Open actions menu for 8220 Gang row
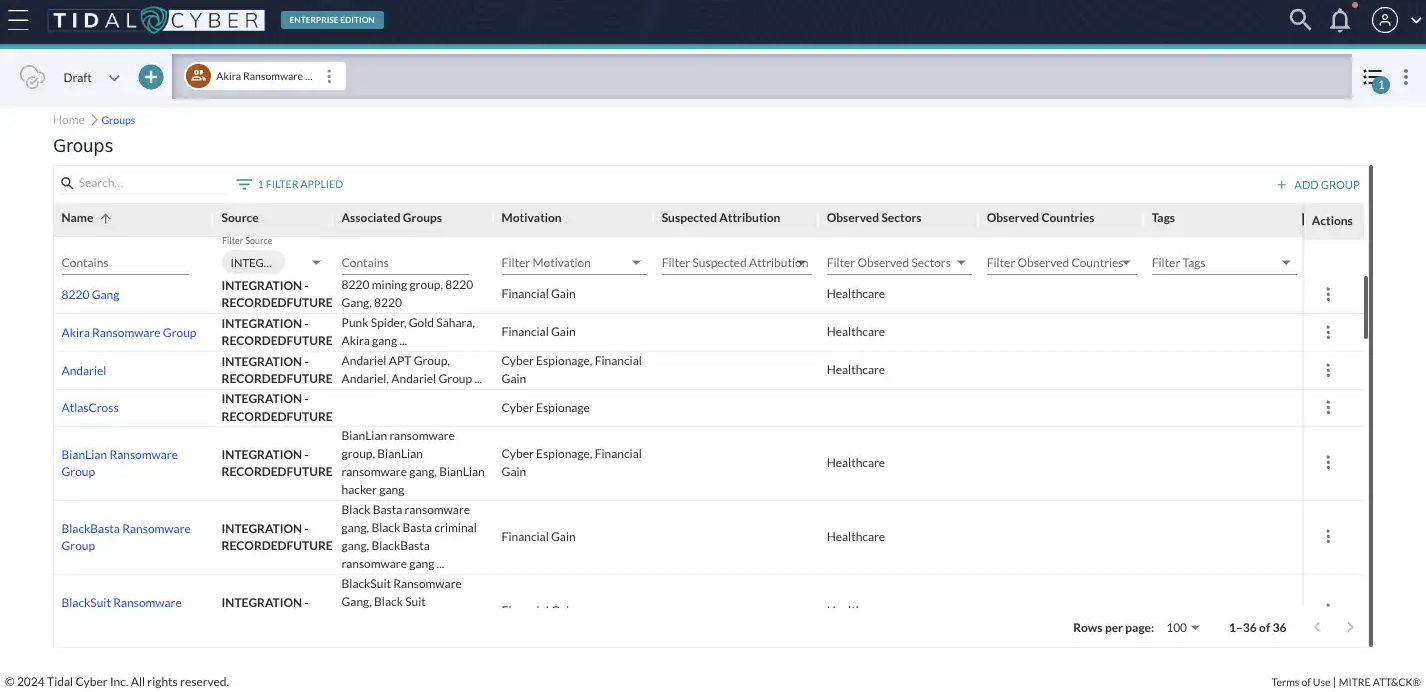 [1328, 294]
